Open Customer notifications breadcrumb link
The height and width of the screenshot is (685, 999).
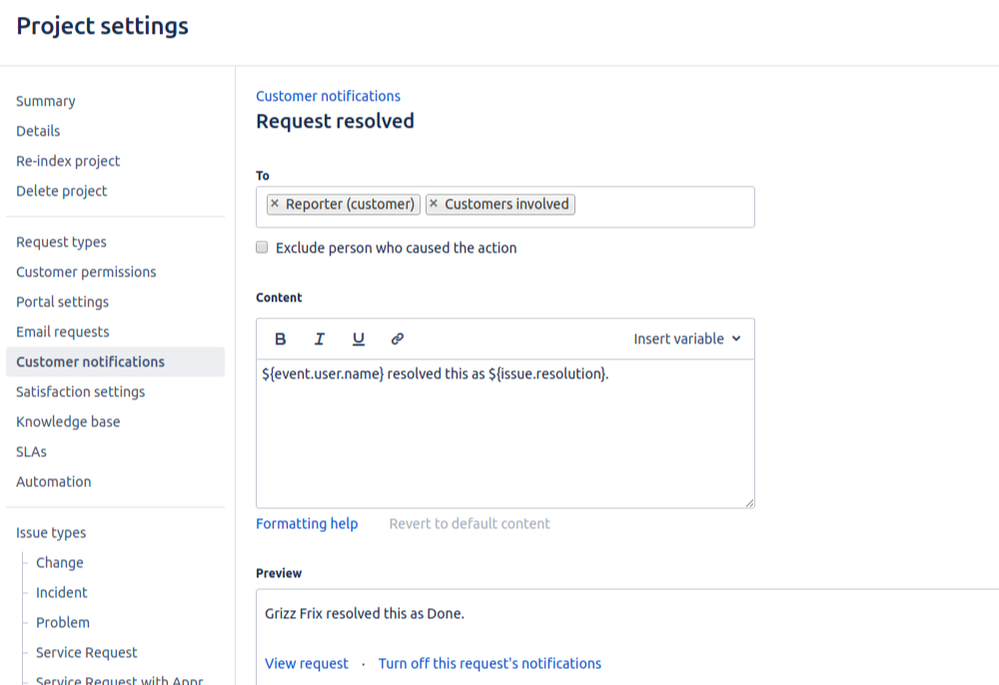click(x=328, y=96)
